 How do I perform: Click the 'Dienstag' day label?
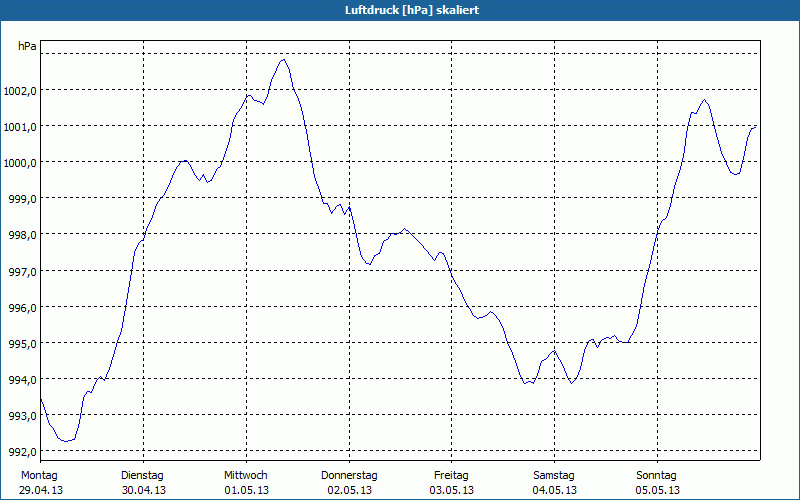pos(142,476)
